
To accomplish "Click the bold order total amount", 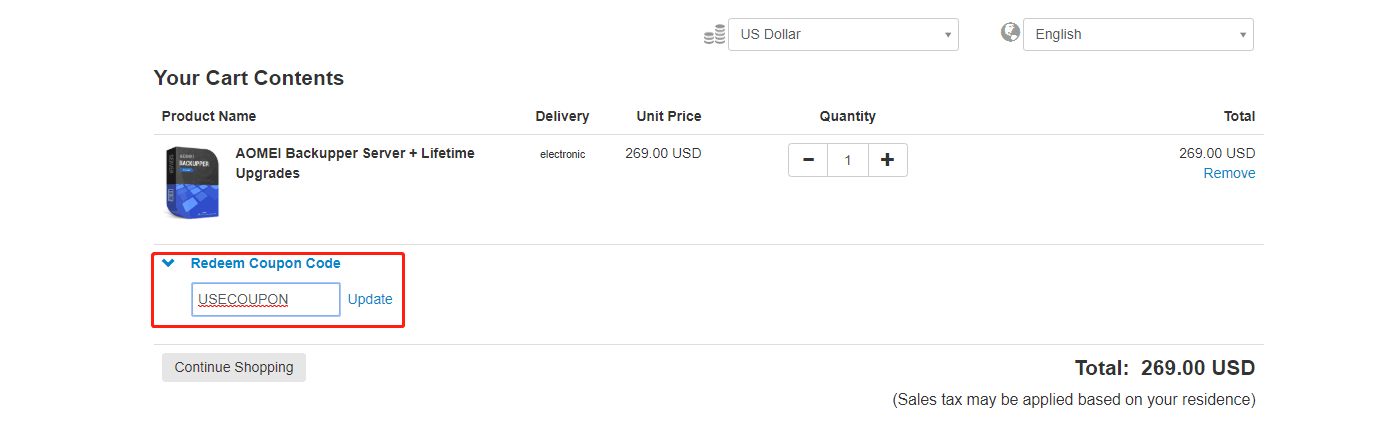I will pos(1197,368).
